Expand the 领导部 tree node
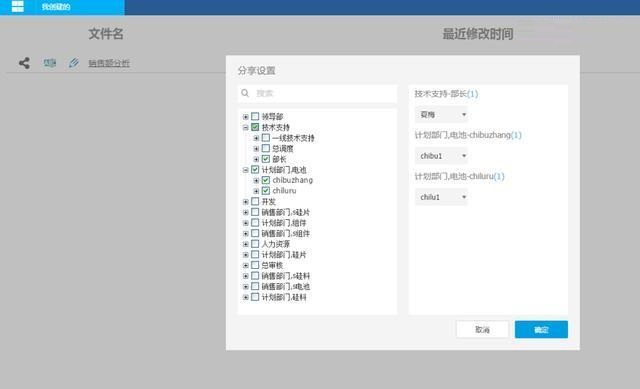The height and width of the screenshot is (389, 640). point(246,117)
